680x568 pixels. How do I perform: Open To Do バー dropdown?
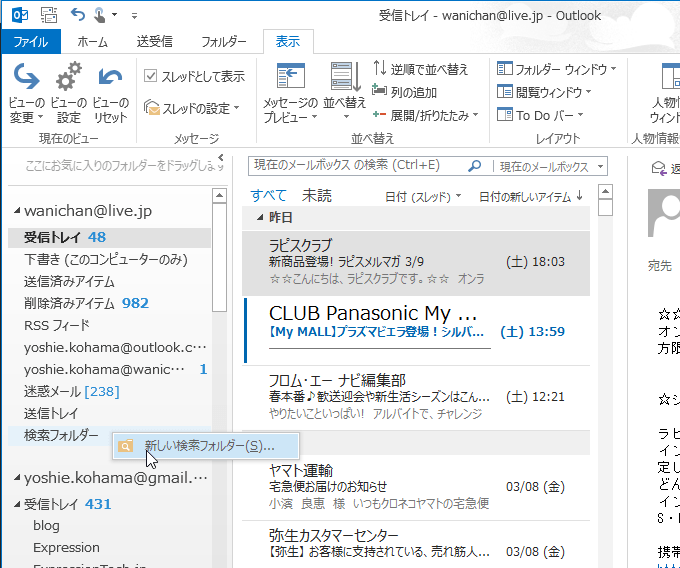click(x=540, y=115)
